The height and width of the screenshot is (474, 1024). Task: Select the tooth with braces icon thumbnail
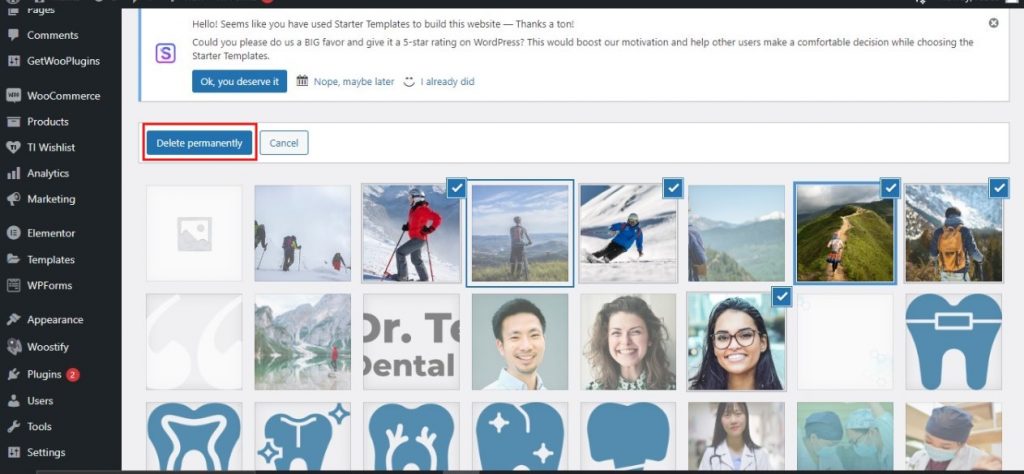pos(953,341)
